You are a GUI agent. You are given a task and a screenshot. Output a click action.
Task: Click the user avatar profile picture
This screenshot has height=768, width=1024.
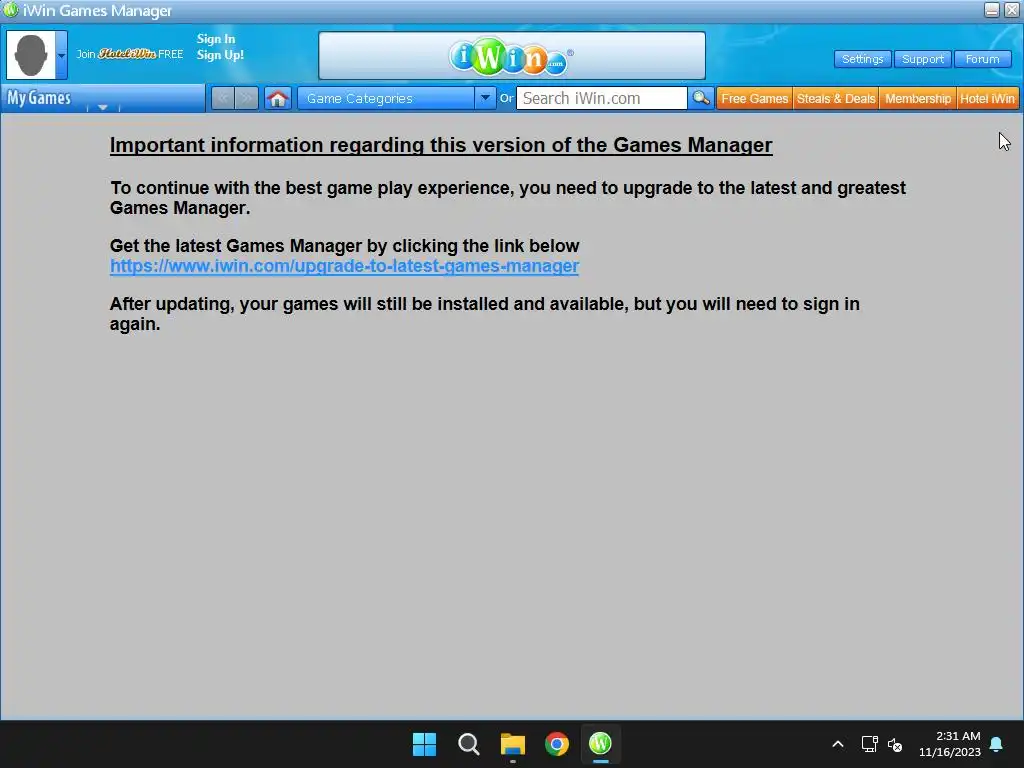[x=31, y=56]
